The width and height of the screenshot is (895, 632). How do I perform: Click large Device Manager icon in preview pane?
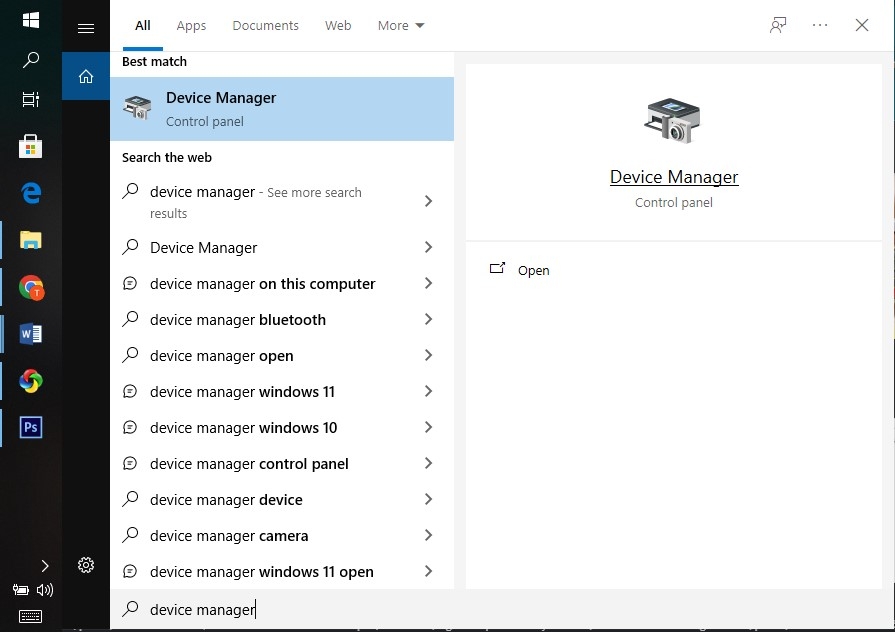(673, 120)
